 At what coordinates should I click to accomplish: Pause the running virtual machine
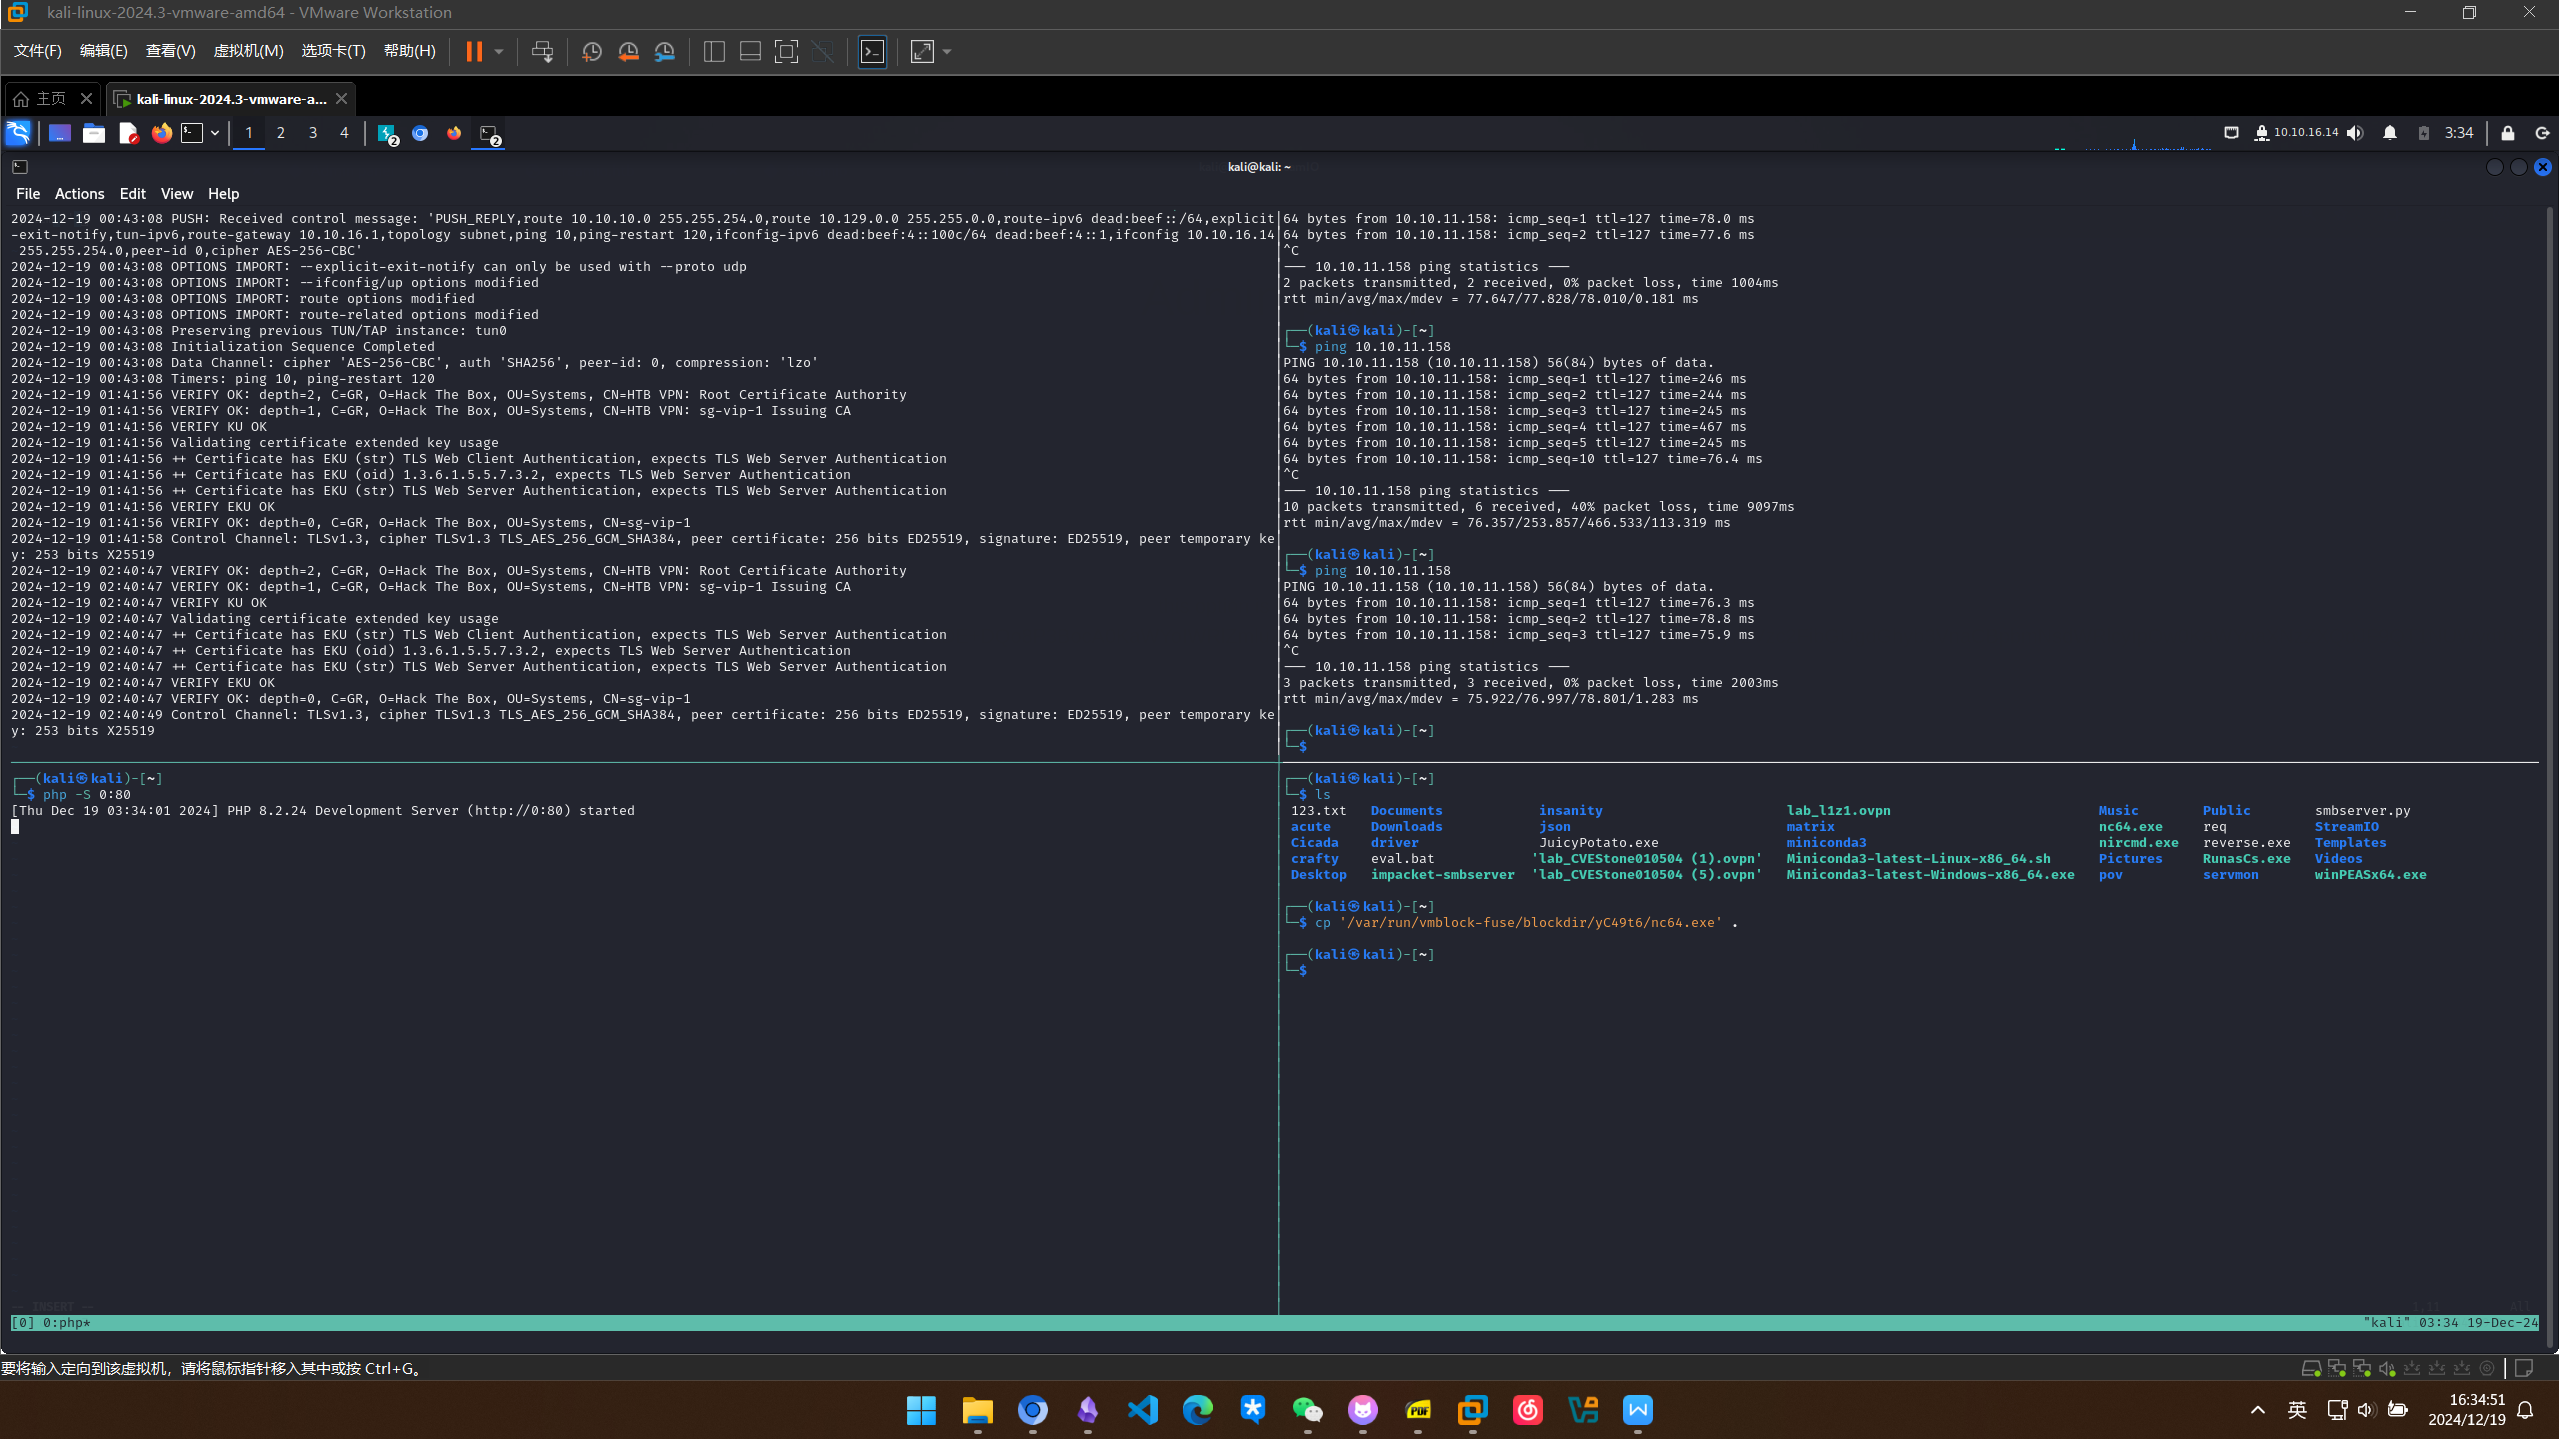point(474,52)
